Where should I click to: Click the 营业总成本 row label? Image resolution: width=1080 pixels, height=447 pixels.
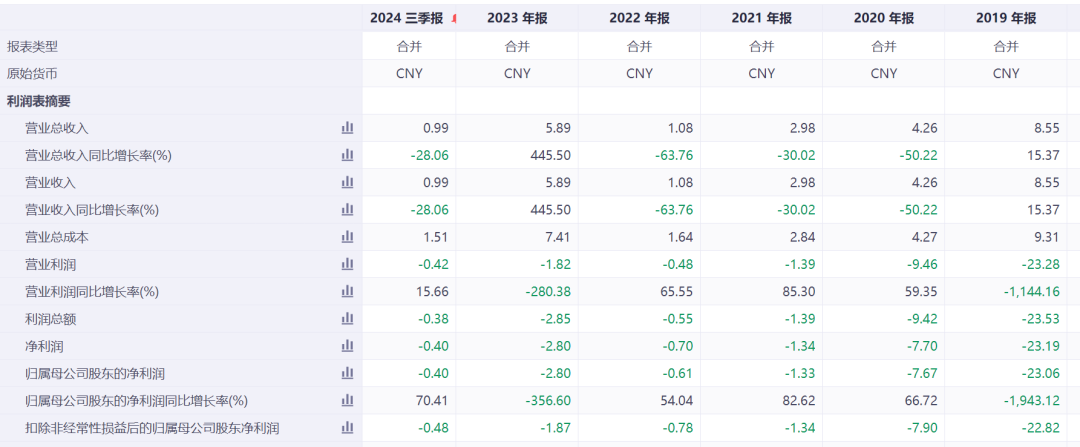[57, 237]
